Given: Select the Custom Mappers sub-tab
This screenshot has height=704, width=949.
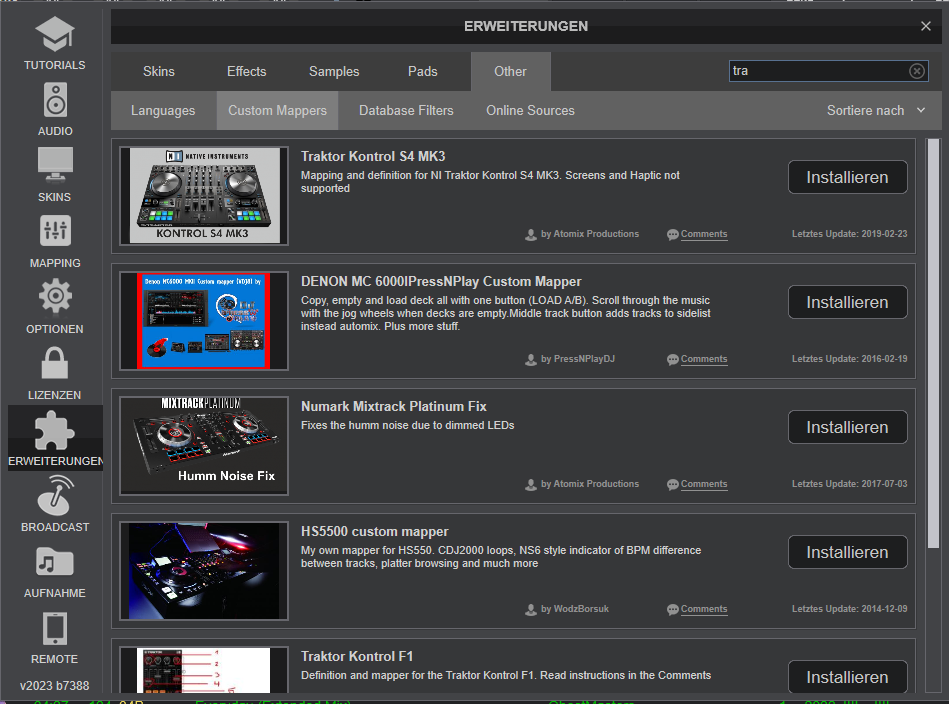Looking at the screenshot, I should coord(277,111).
